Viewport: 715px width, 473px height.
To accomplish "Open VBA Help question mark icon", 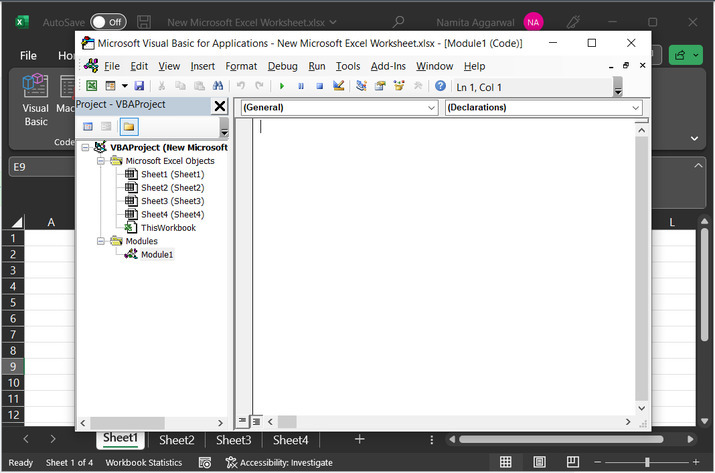I will click(x=440, y=86).
